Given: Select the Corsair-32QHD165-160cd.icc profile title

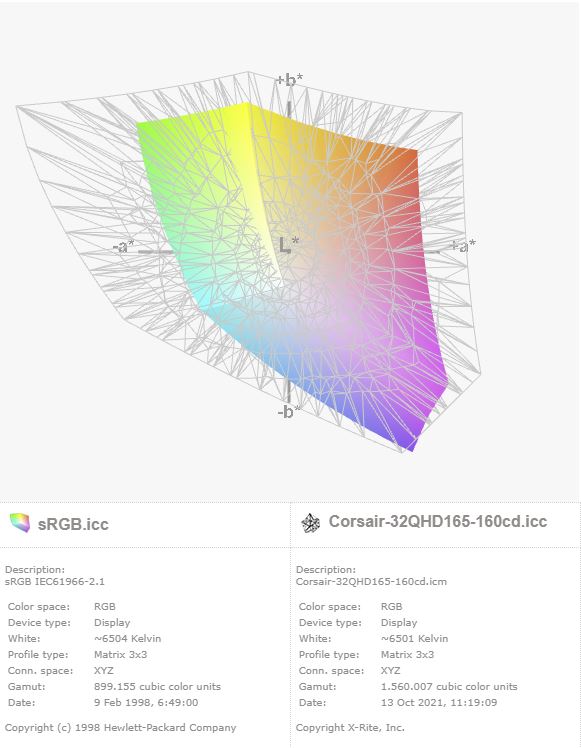Looking at the screenshot, I should tap(438, 521).
